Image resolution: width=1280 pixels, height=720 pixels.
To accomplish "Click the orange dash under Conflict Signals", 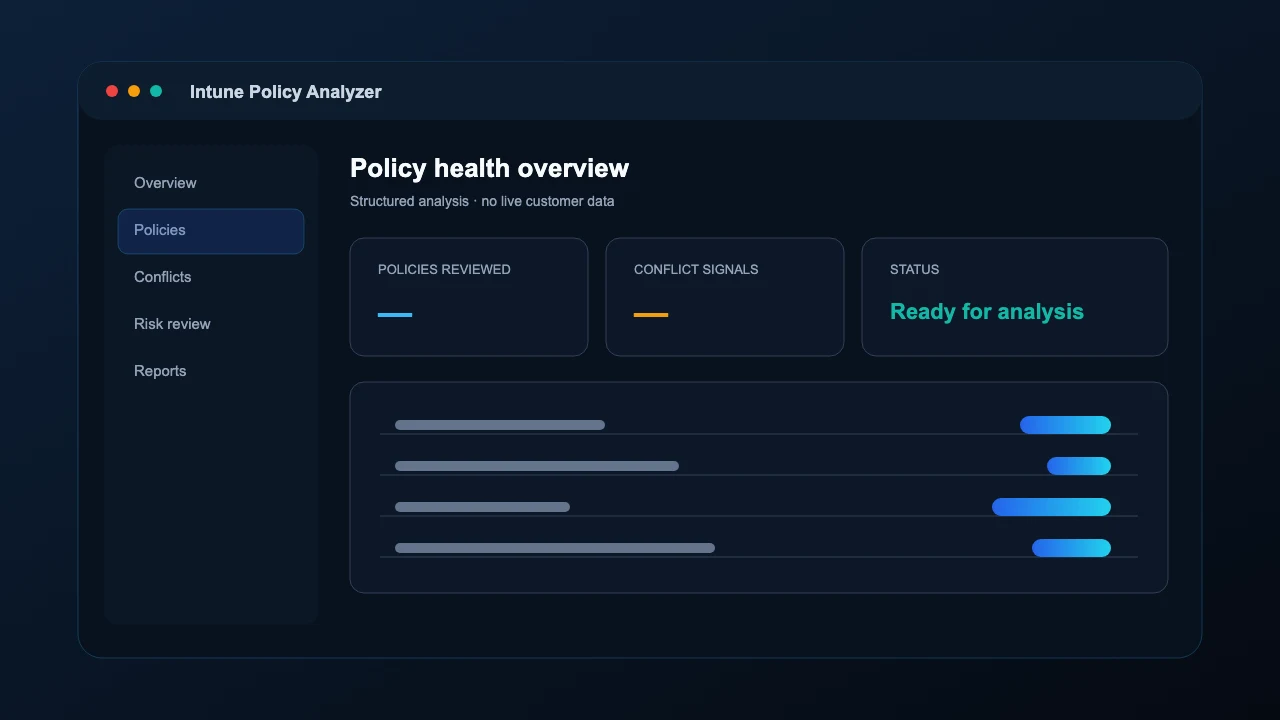I will tap(651, 315).
